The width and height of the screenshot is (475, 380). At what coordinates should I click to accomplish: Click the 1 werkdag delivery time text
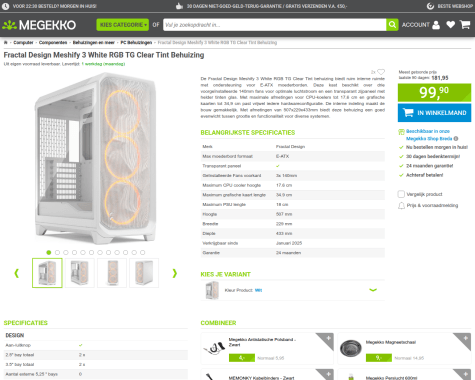[103, 64]
